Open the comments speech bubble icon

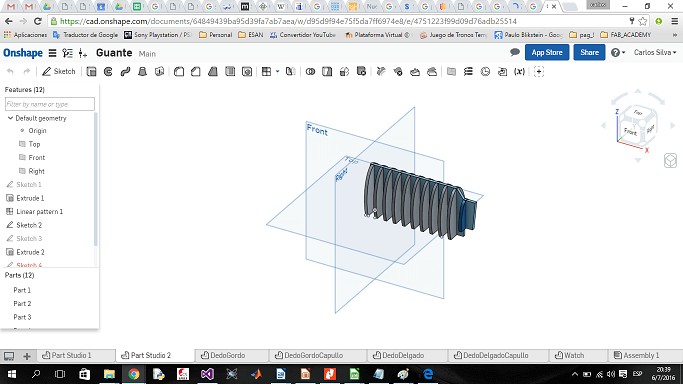click(515, 52)
